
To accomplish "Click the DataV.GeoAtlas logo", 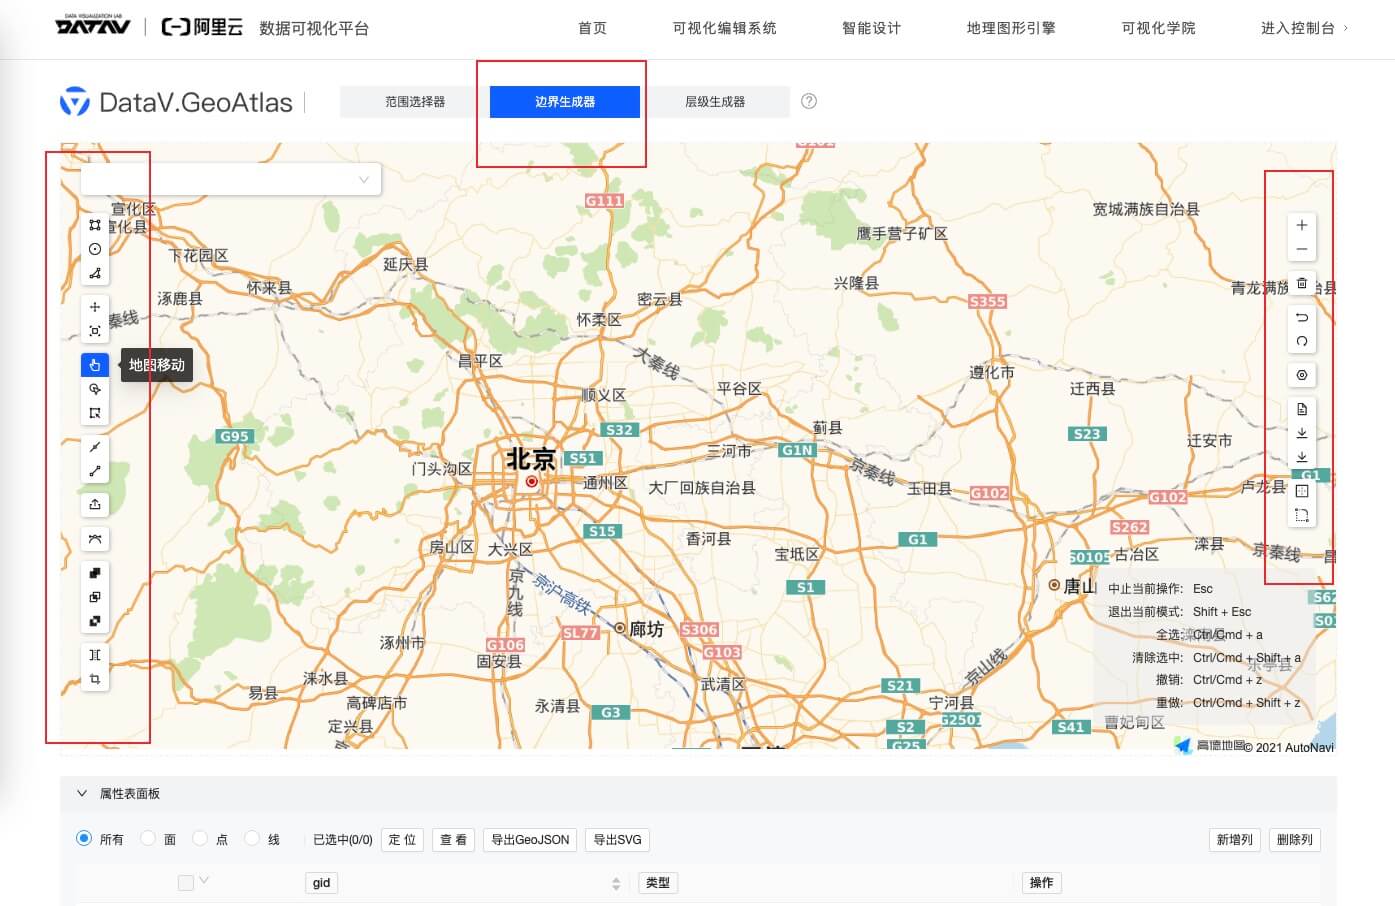I will point(176,102).
